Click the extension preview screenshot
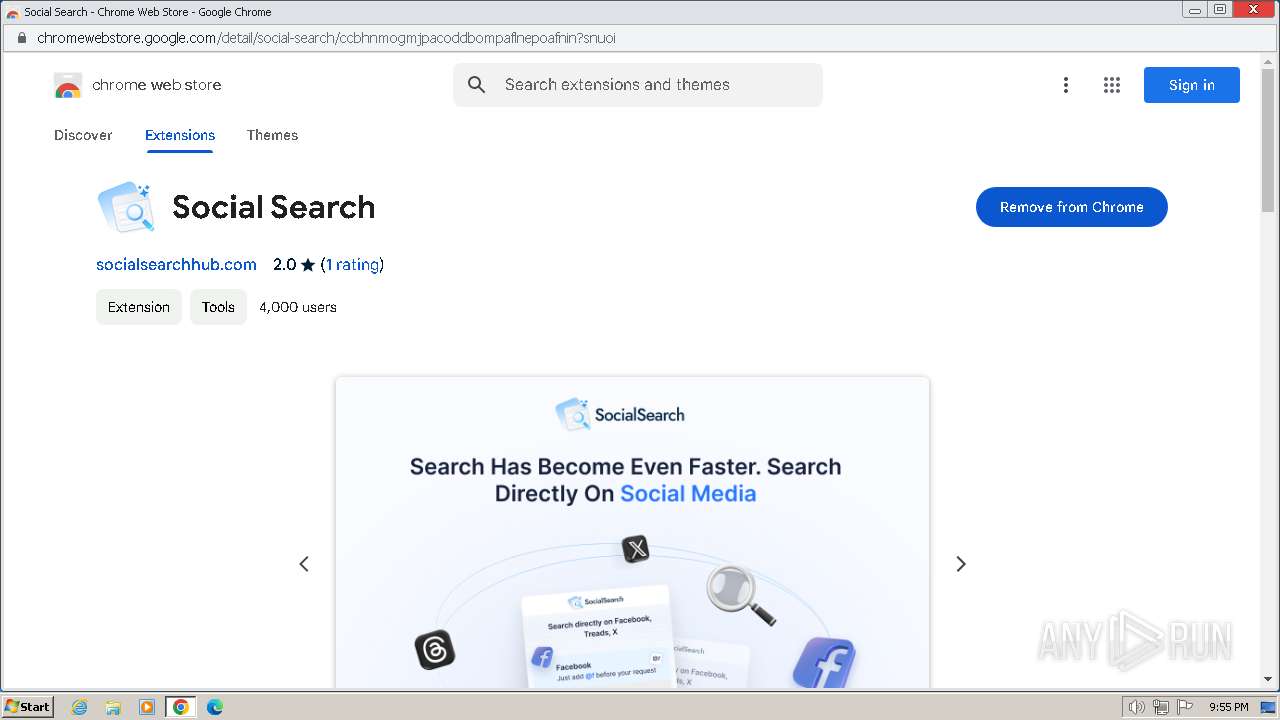Screen dimensions: 1280x720 pyautogui.click(x=632, y=533)
